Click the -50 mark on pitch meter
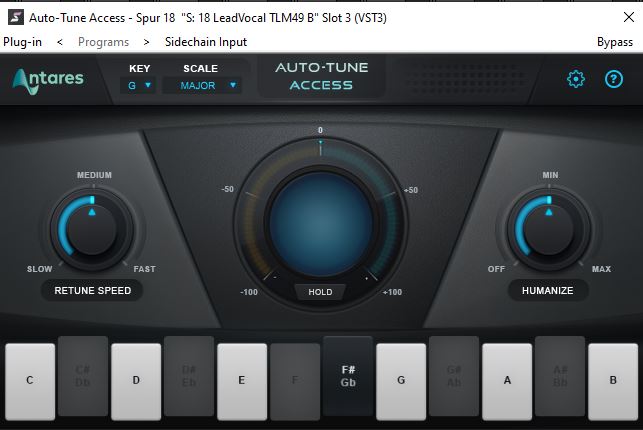The height and width of the screenshot is (430, 643). pyautogui.click(x=228, y=189)
